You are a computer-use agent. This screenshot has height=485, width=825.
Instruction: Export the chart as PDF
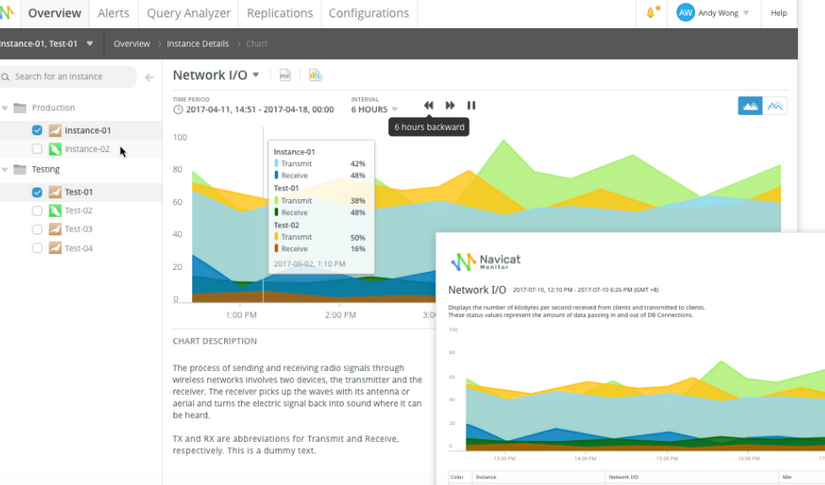tap(285, 75)
